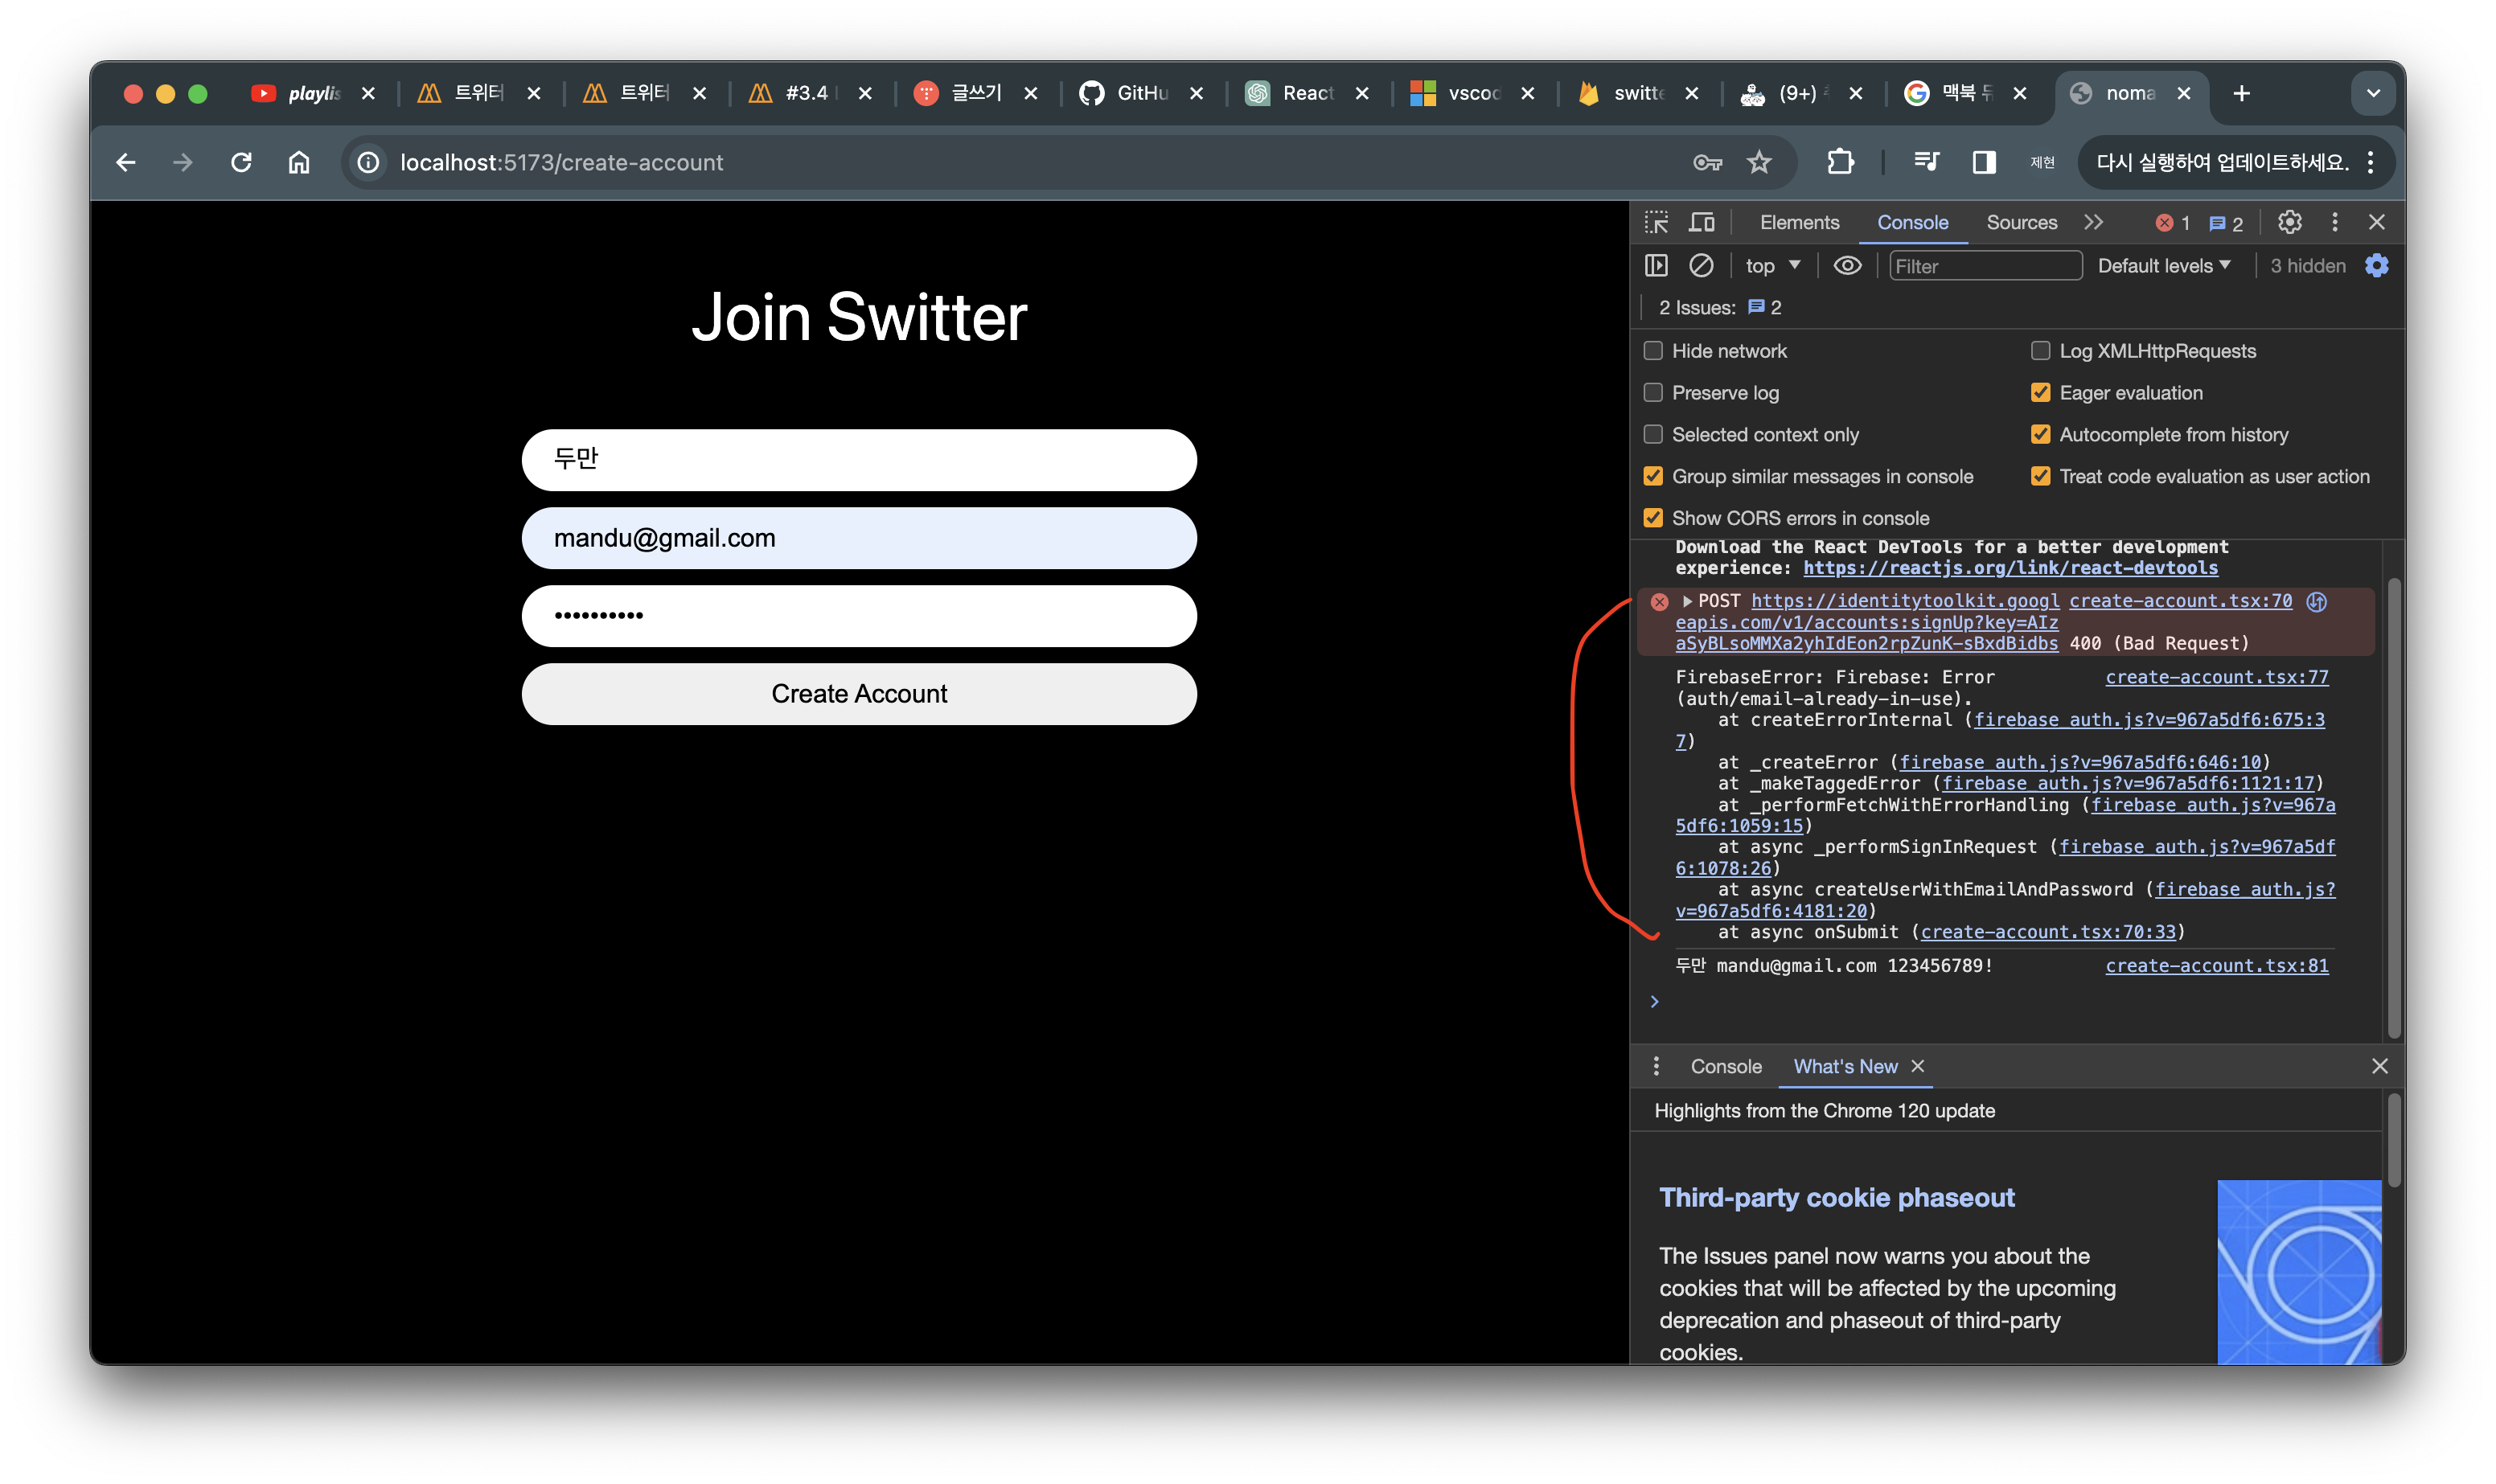Screen dimensions: 2496x1484
Task: Open console settings blue gear
Action: pos(2376,265)
